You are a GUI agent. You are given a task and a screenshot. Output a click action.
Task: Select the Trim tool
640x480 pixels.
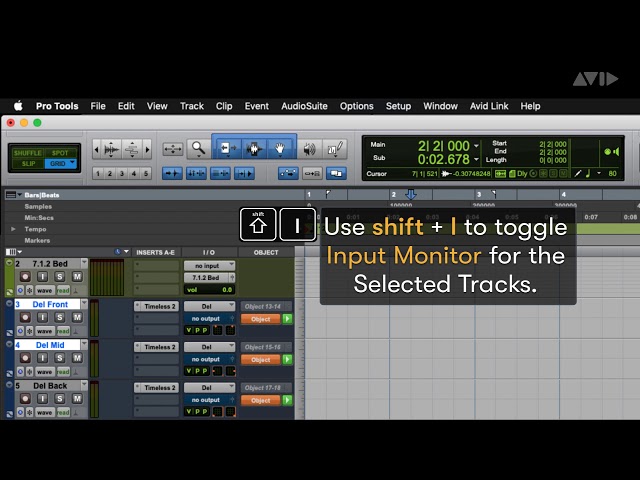227,149
